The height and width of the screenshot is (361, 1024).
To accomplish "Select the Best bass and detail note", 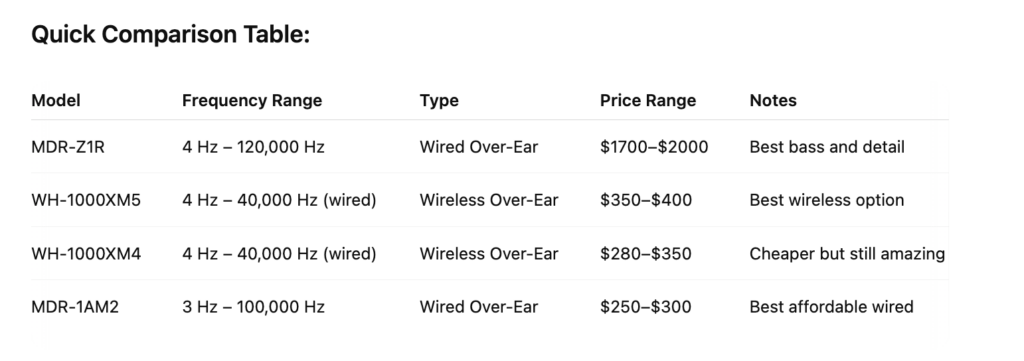I will (x=827, y=147).
